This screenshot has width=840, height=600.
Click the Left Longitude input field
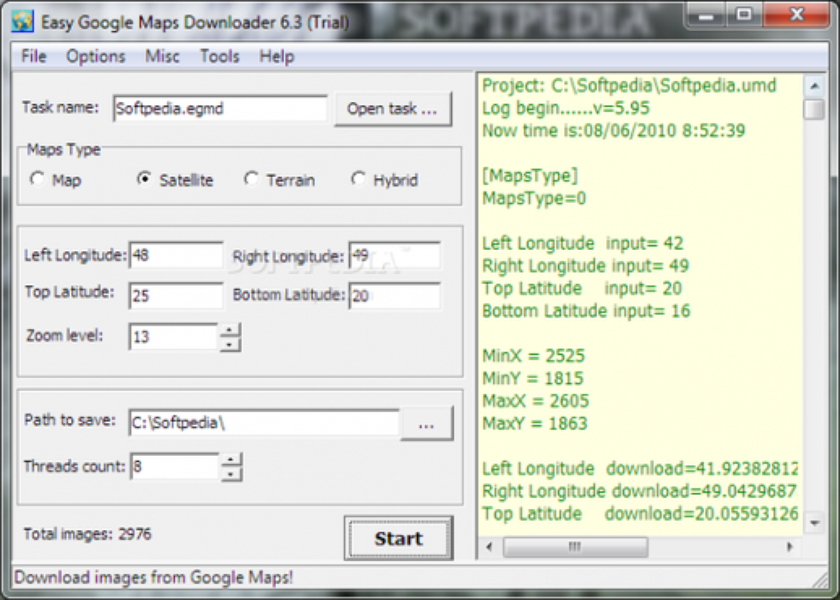click(175, 256)
